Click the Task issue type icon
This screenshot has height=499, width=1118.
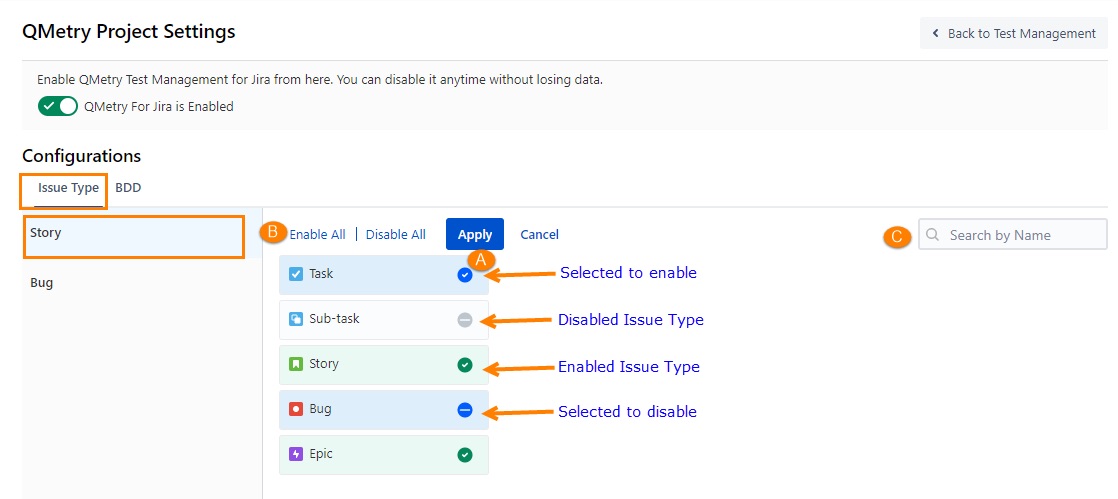pos(296,274)
